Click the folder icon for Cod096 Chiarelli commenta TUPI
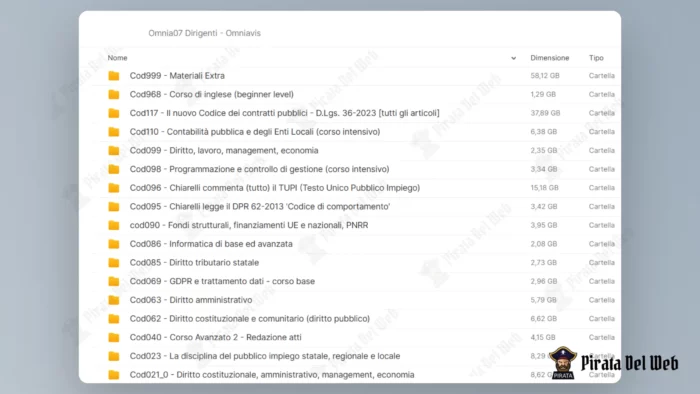 [x=114, y=188]
